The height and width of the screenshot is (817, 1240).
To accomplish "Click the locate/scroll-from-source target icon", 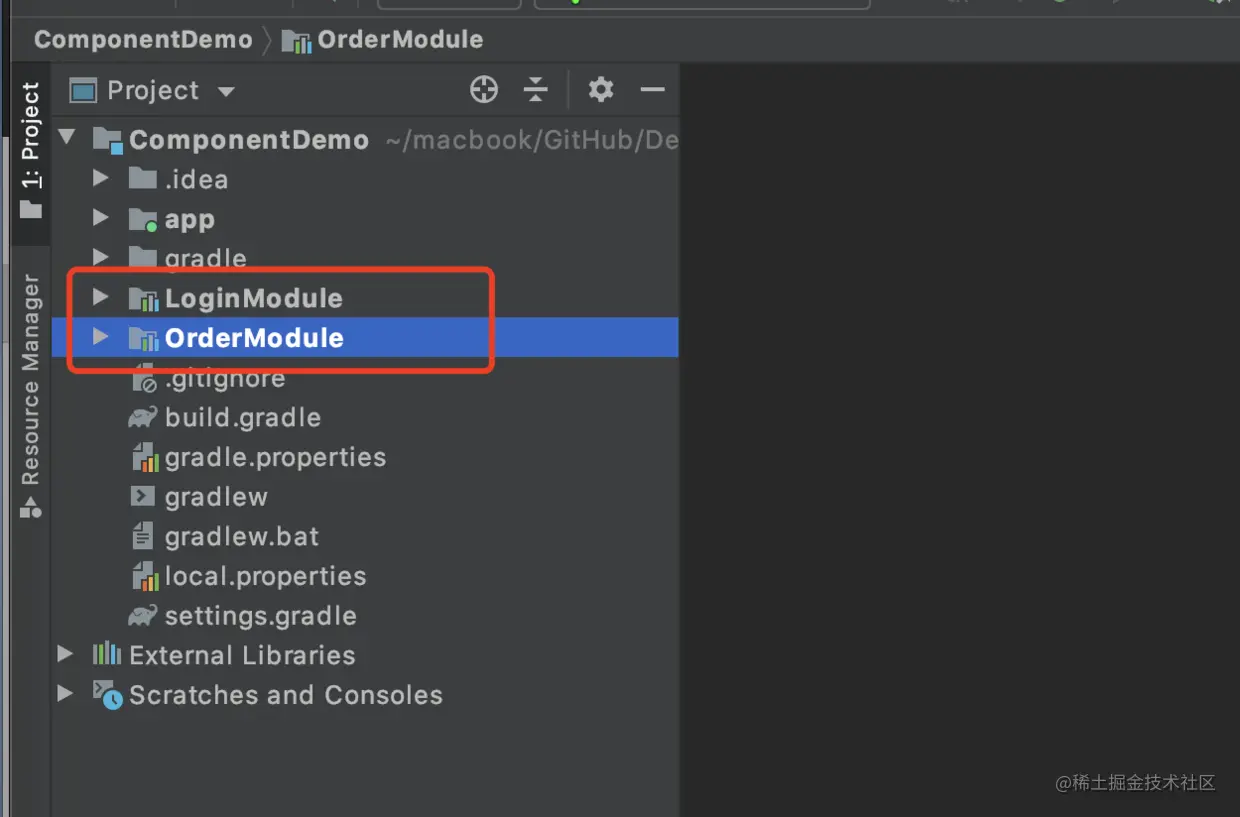I will pyautogui.click(x=484, y=90).
